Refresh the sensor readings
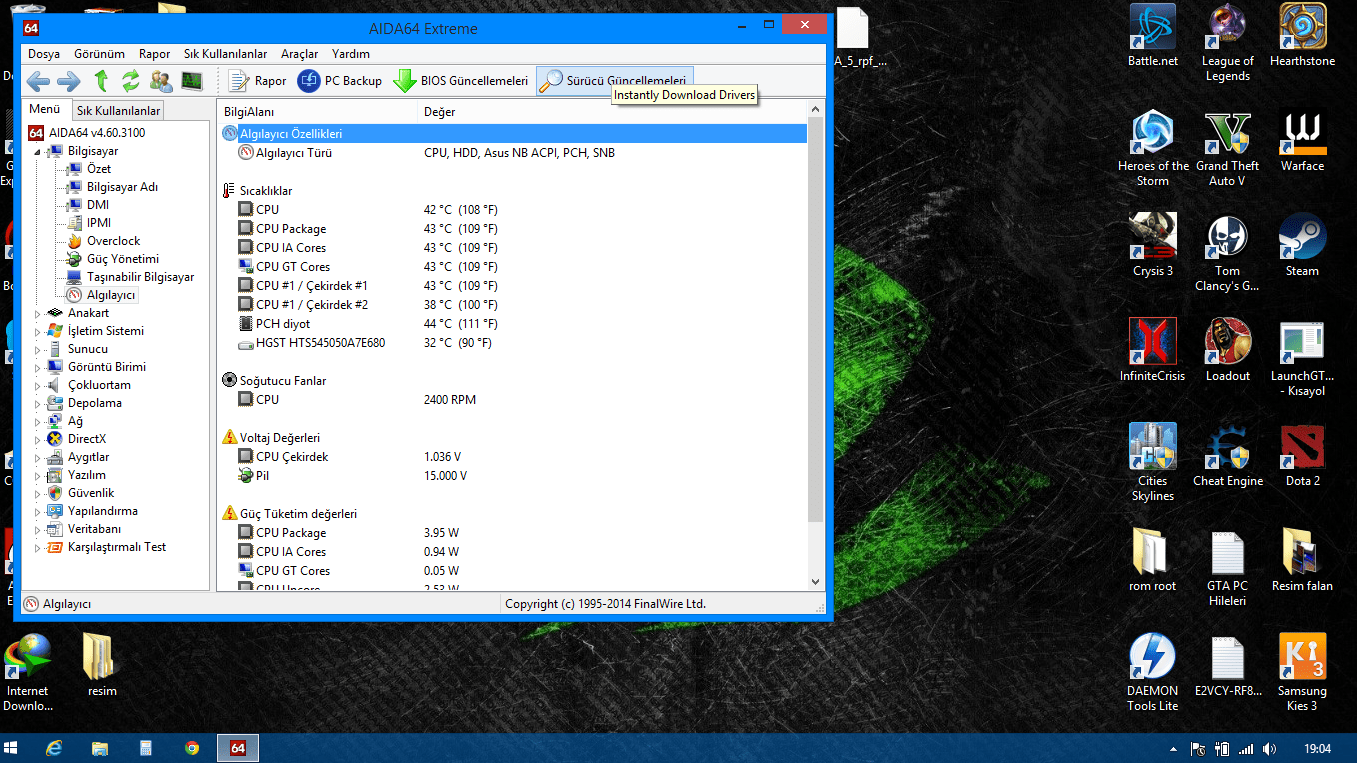 pyautogui.click(x=131, y=81)
